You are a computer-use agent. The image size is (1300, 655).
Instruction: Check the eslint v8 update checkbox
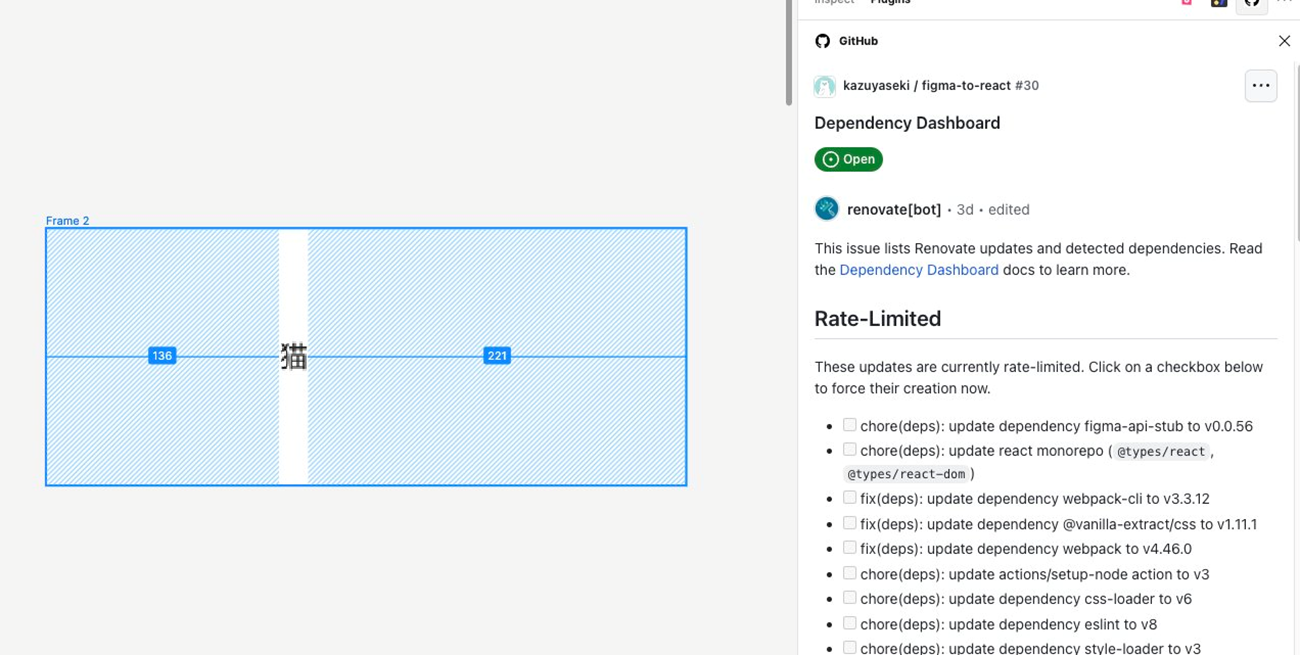pos(849,623)
